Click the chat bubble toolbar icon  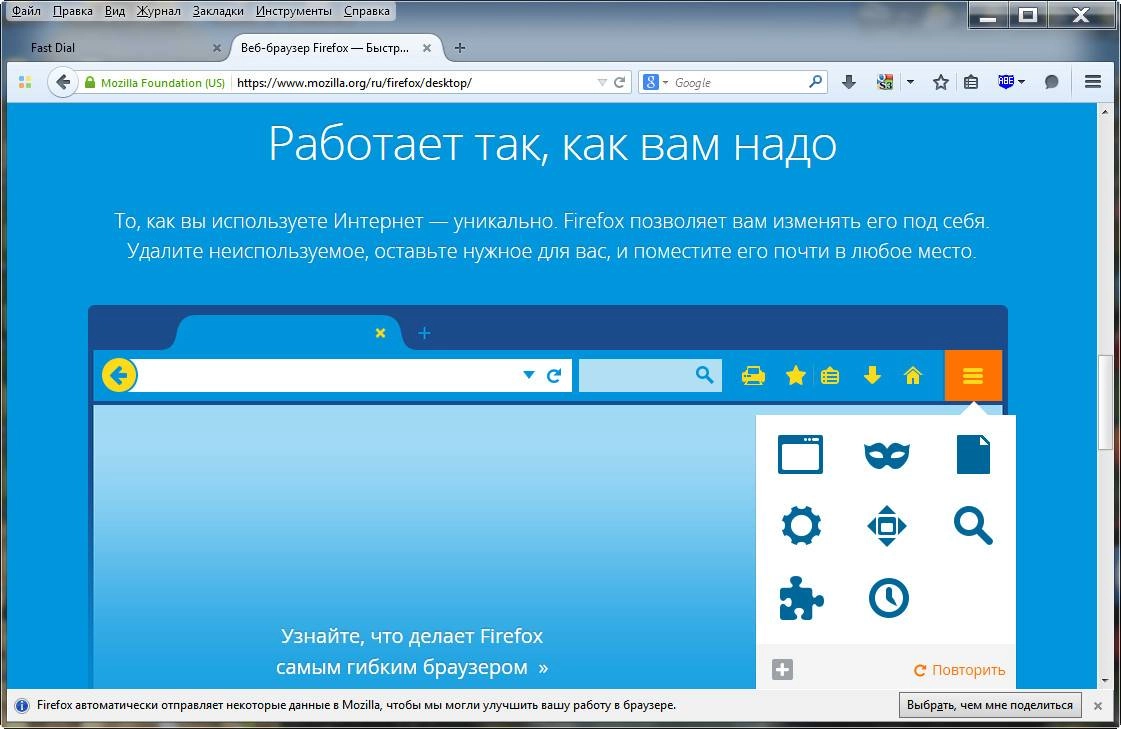pyautogui.click(x=1052, y=82)
